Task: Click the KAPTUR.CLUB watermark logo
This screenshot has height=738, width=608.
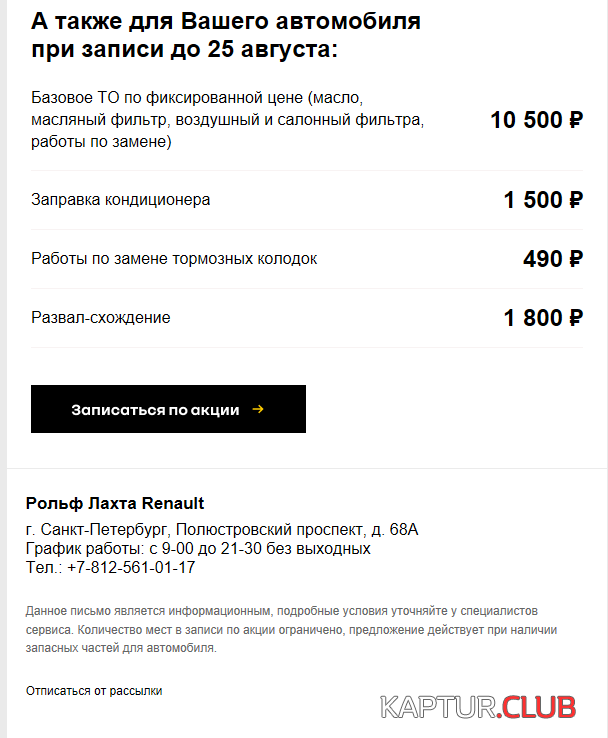Action: [478, 708]
